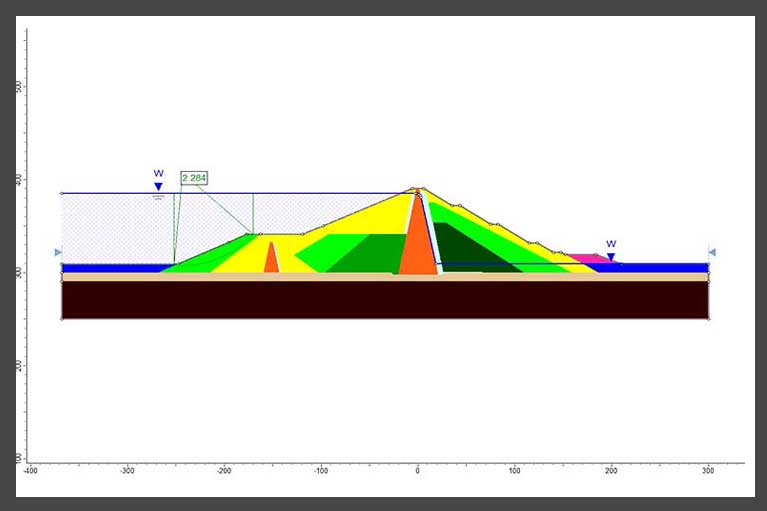
Task: Click the right downstream water table marker
Action: click(x=611, y=256)
